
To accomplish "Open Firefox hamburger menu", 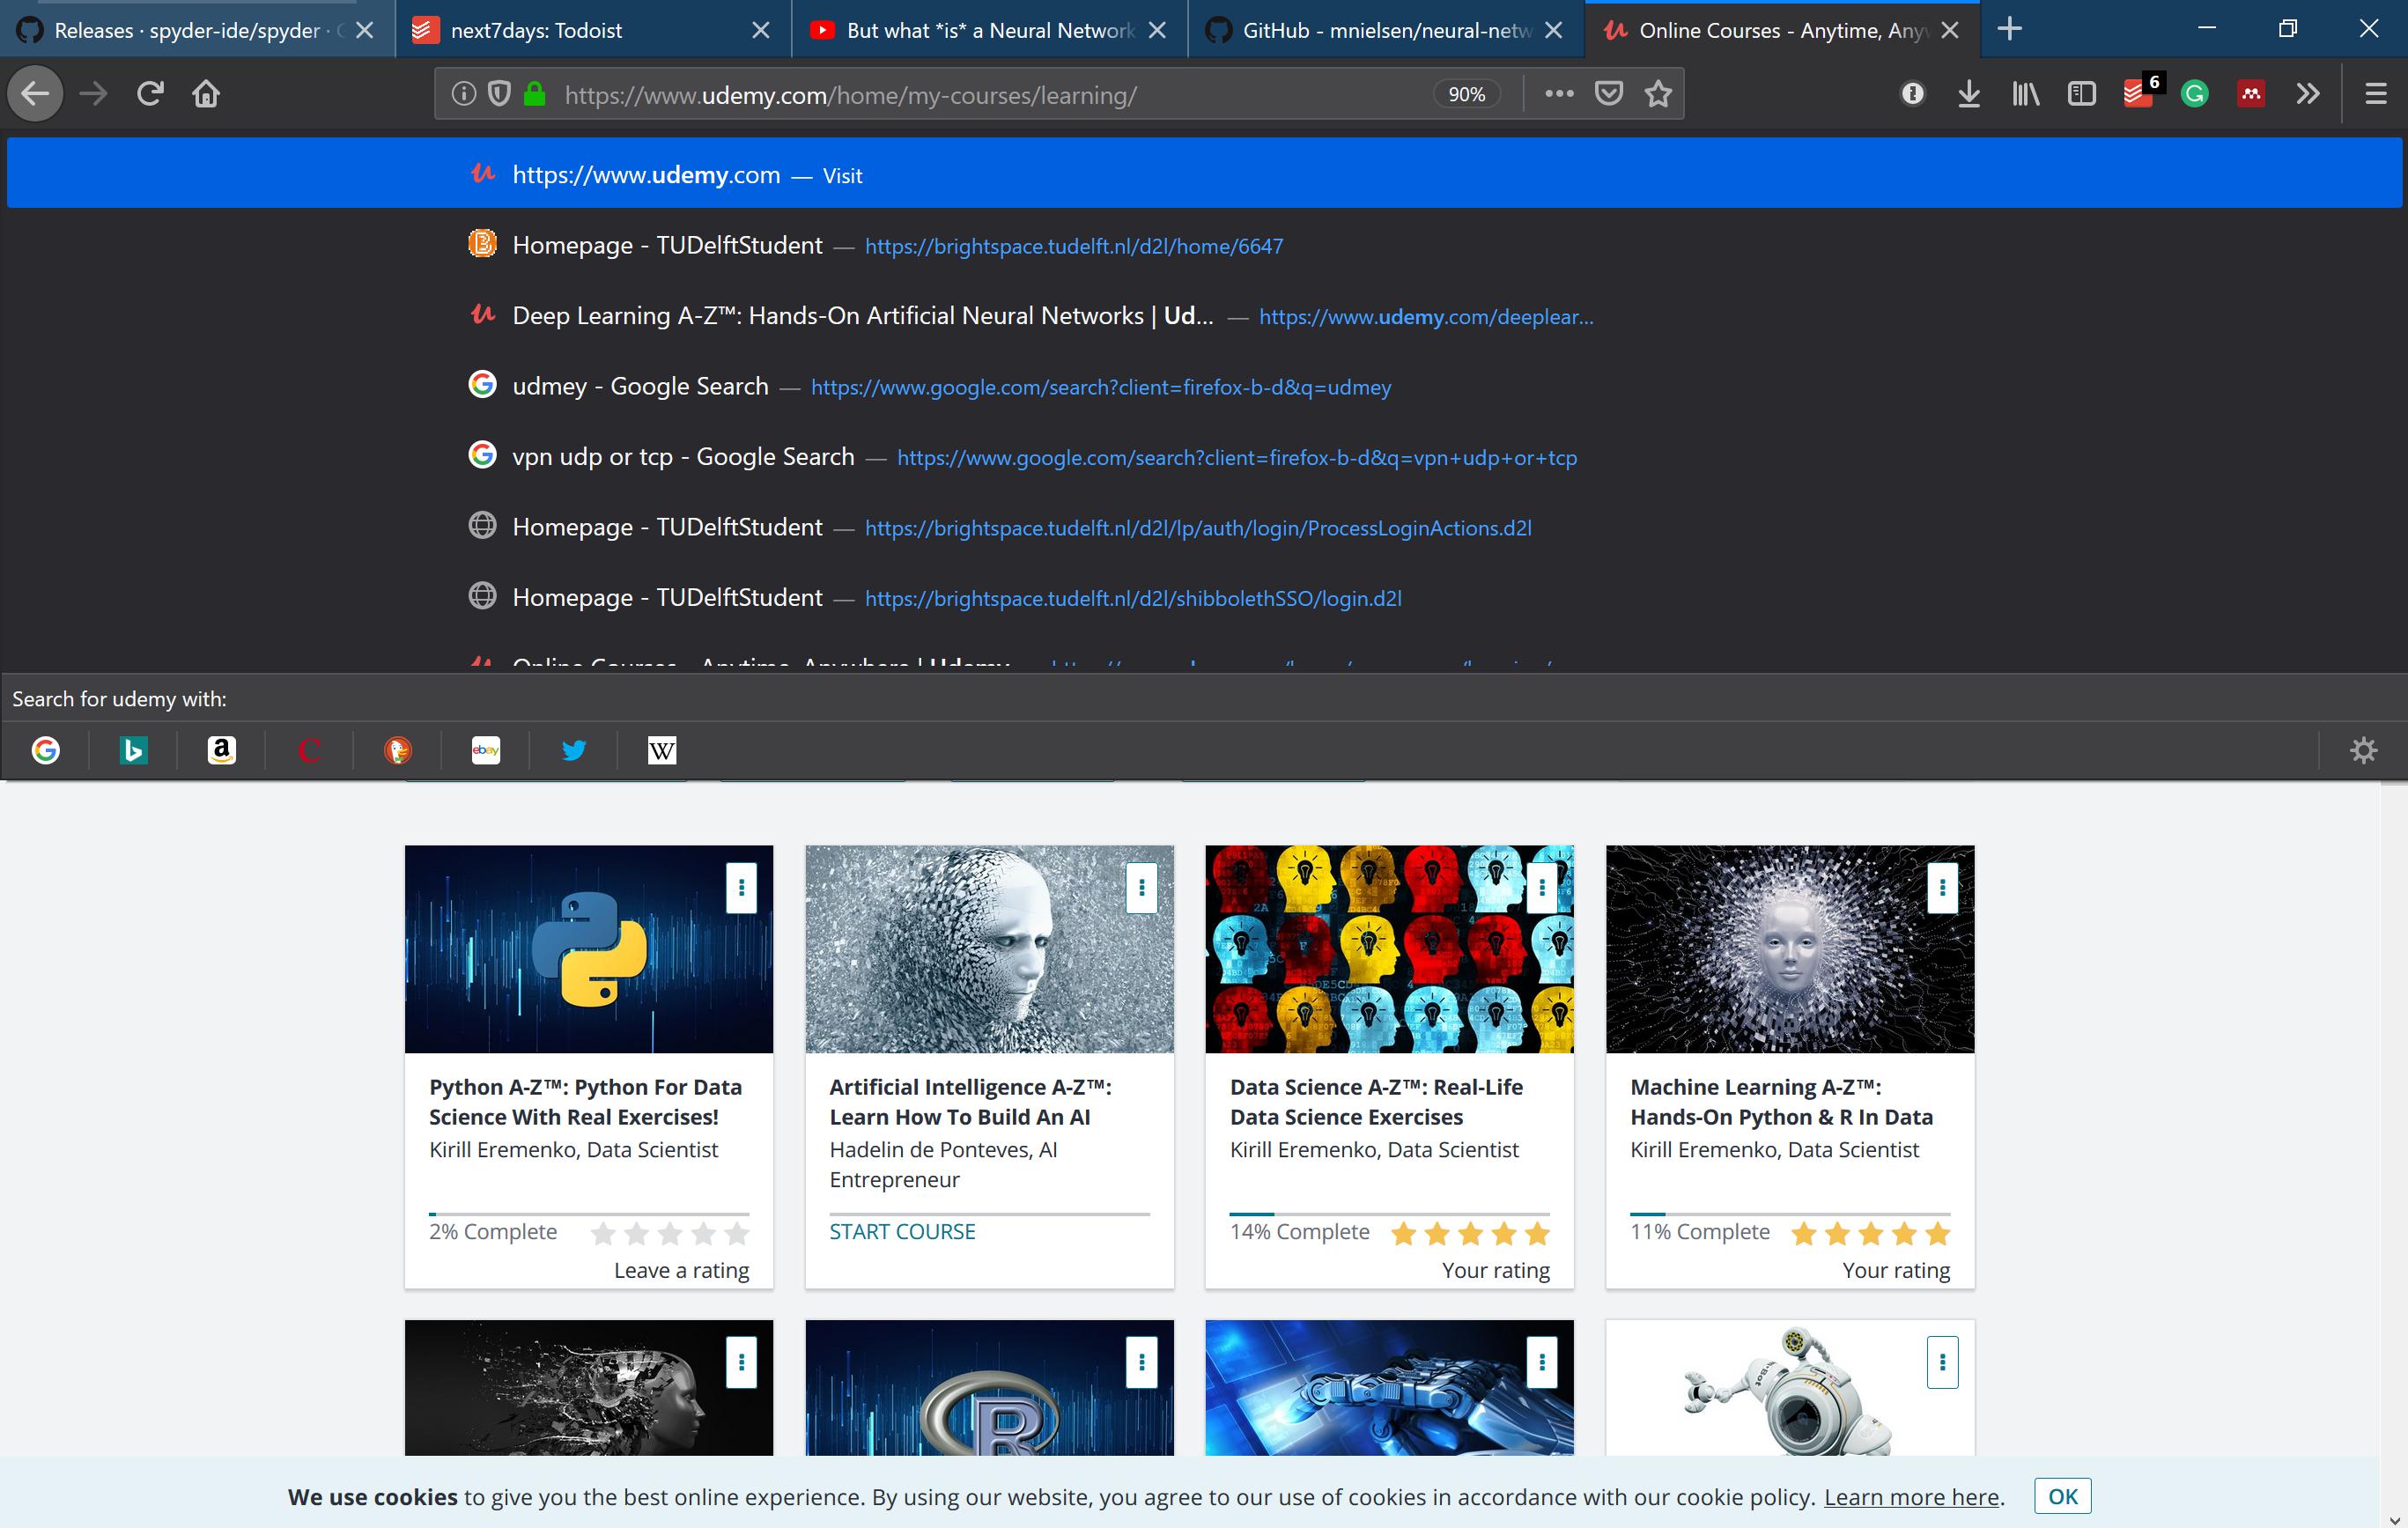I will [2376, 94].
